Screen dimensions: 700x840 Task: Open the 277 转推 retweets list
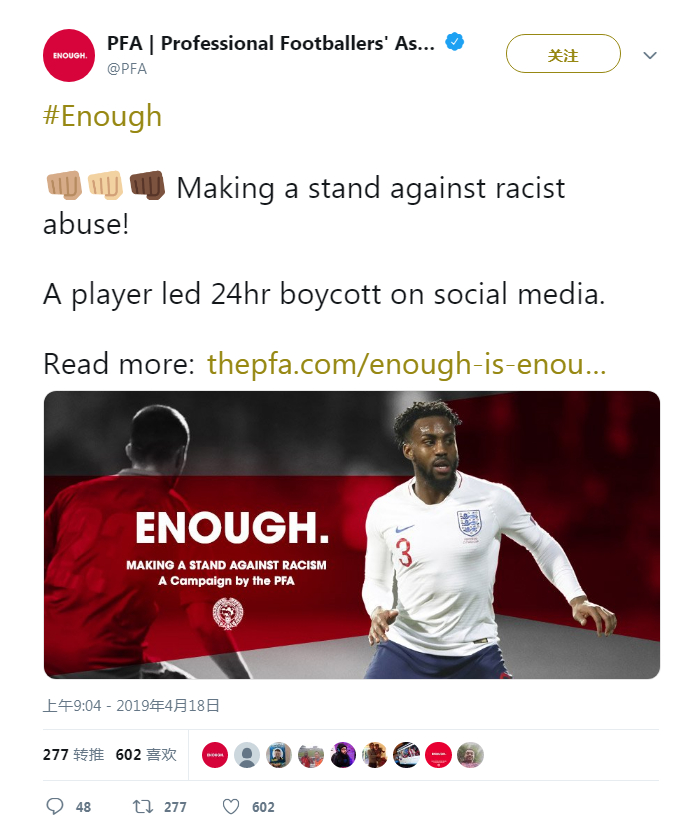click(73, 754)
